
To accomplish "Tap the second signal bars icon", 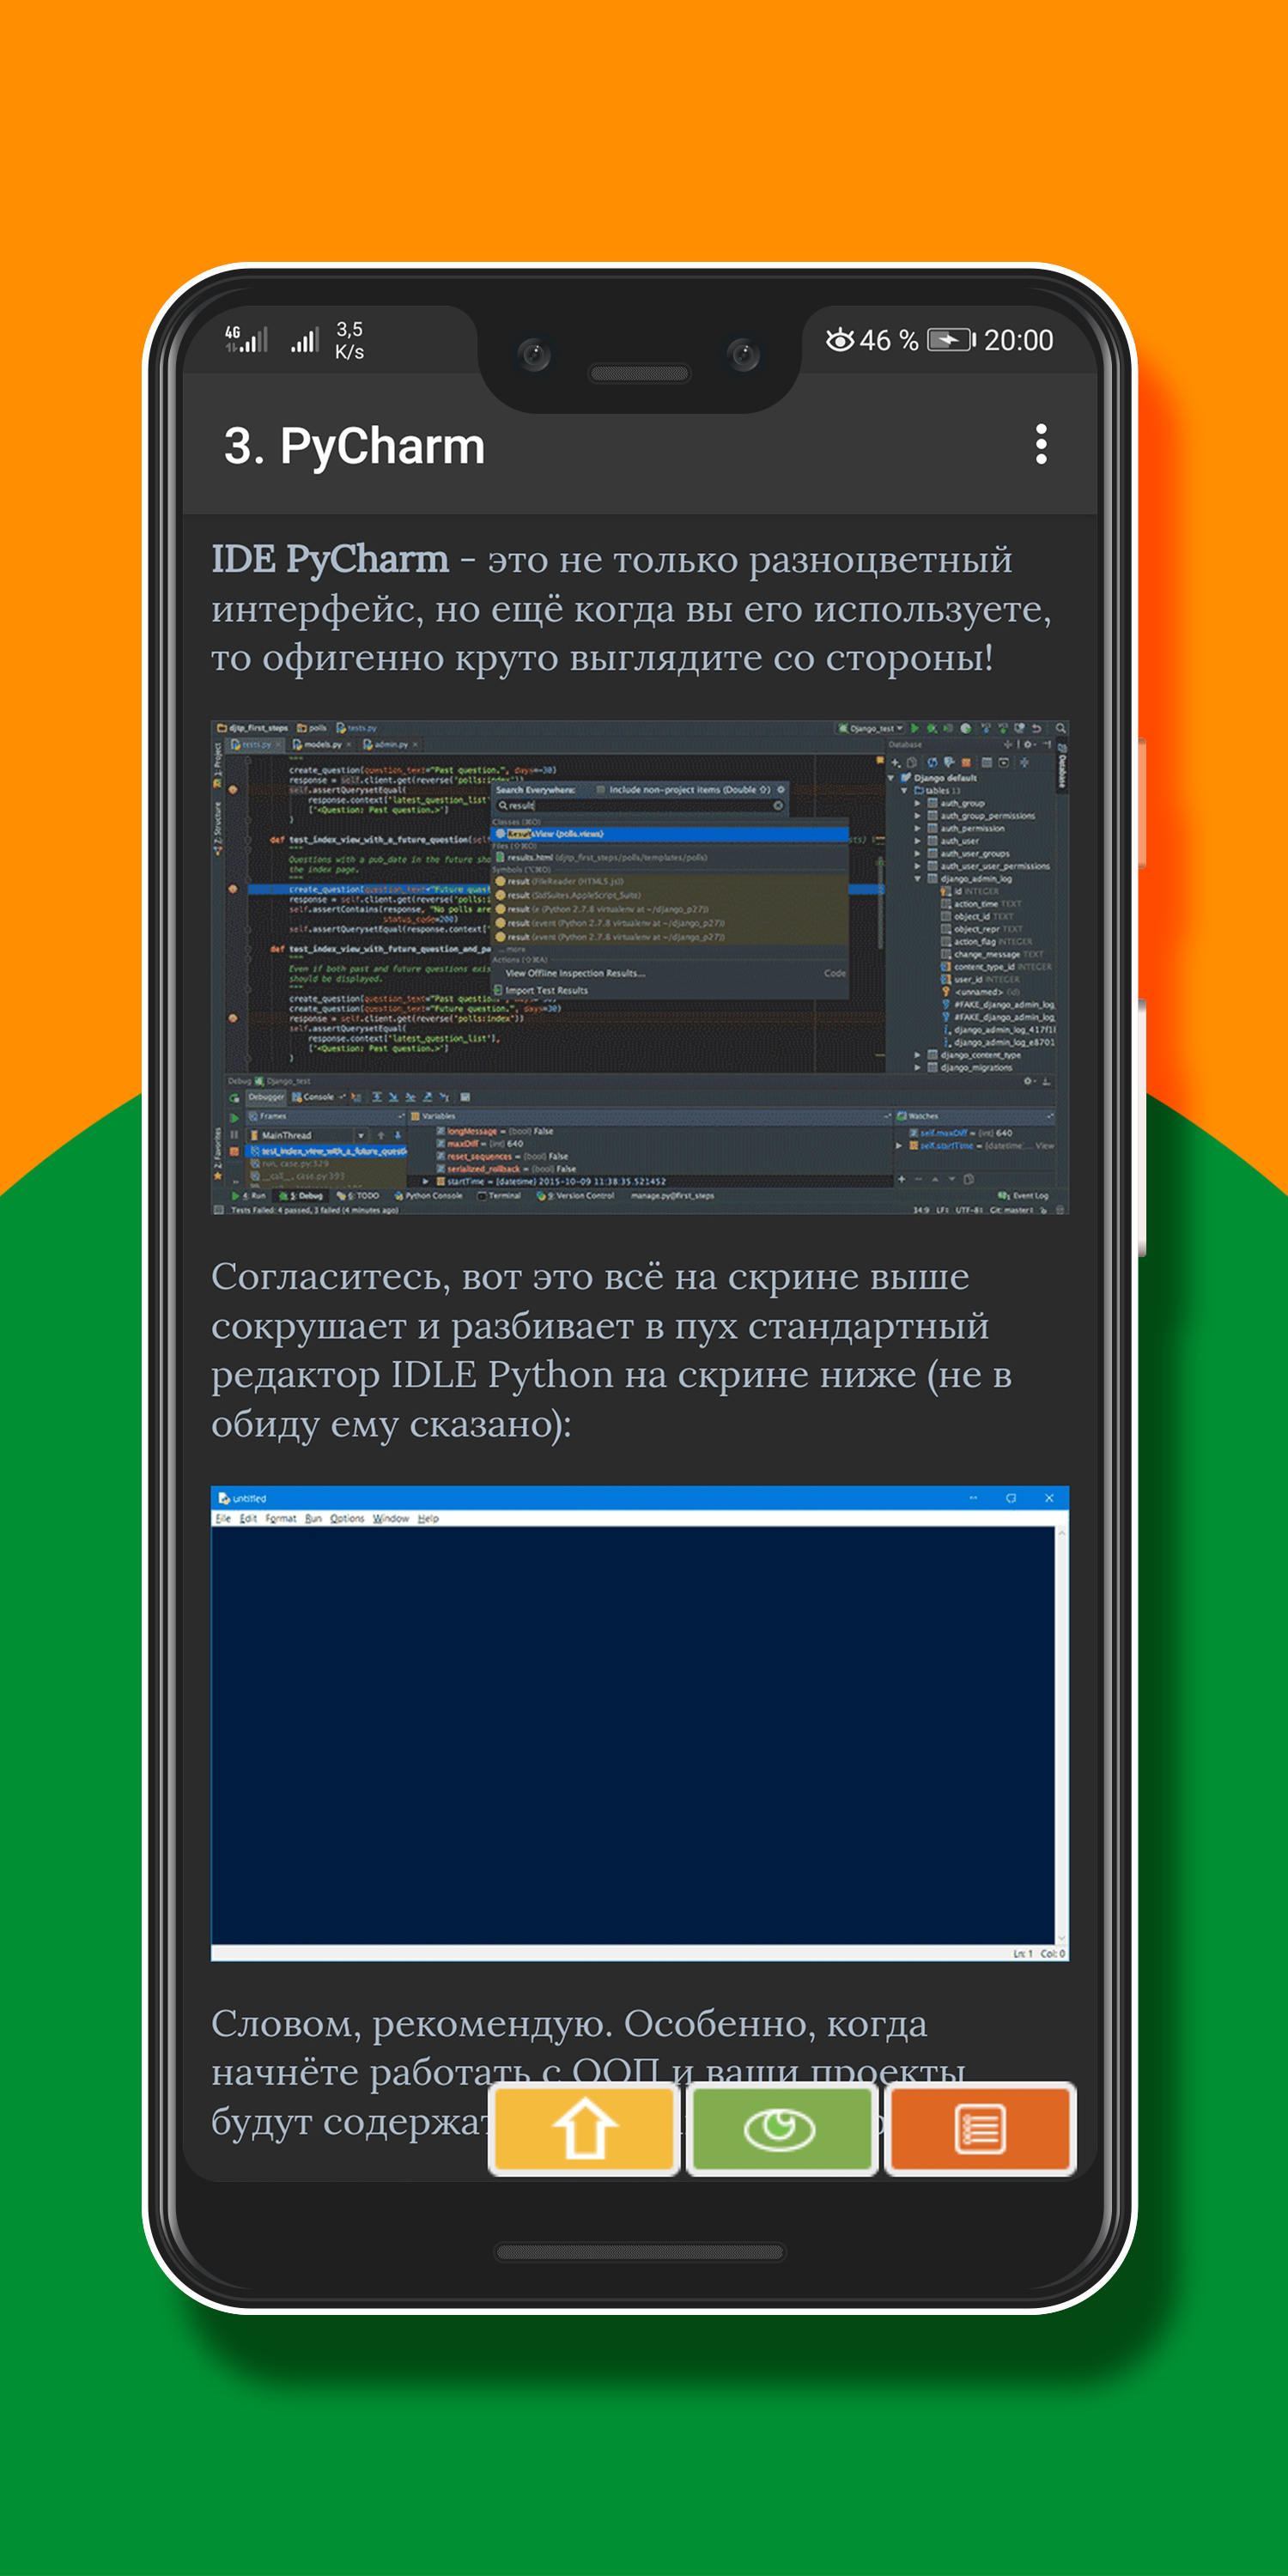I will tap(305, 340).
